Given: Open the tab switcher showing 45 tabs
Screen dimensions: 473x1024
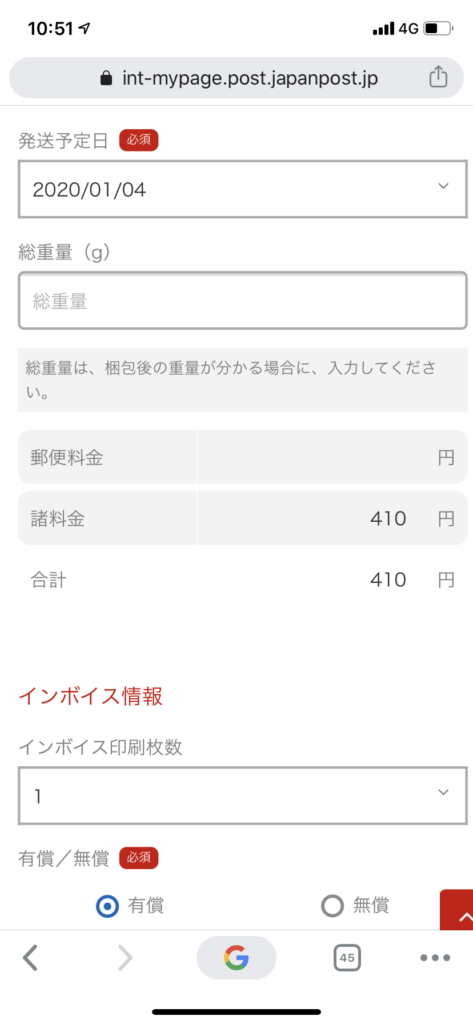Looking at the screenshot, I should (x=347, y=958).
